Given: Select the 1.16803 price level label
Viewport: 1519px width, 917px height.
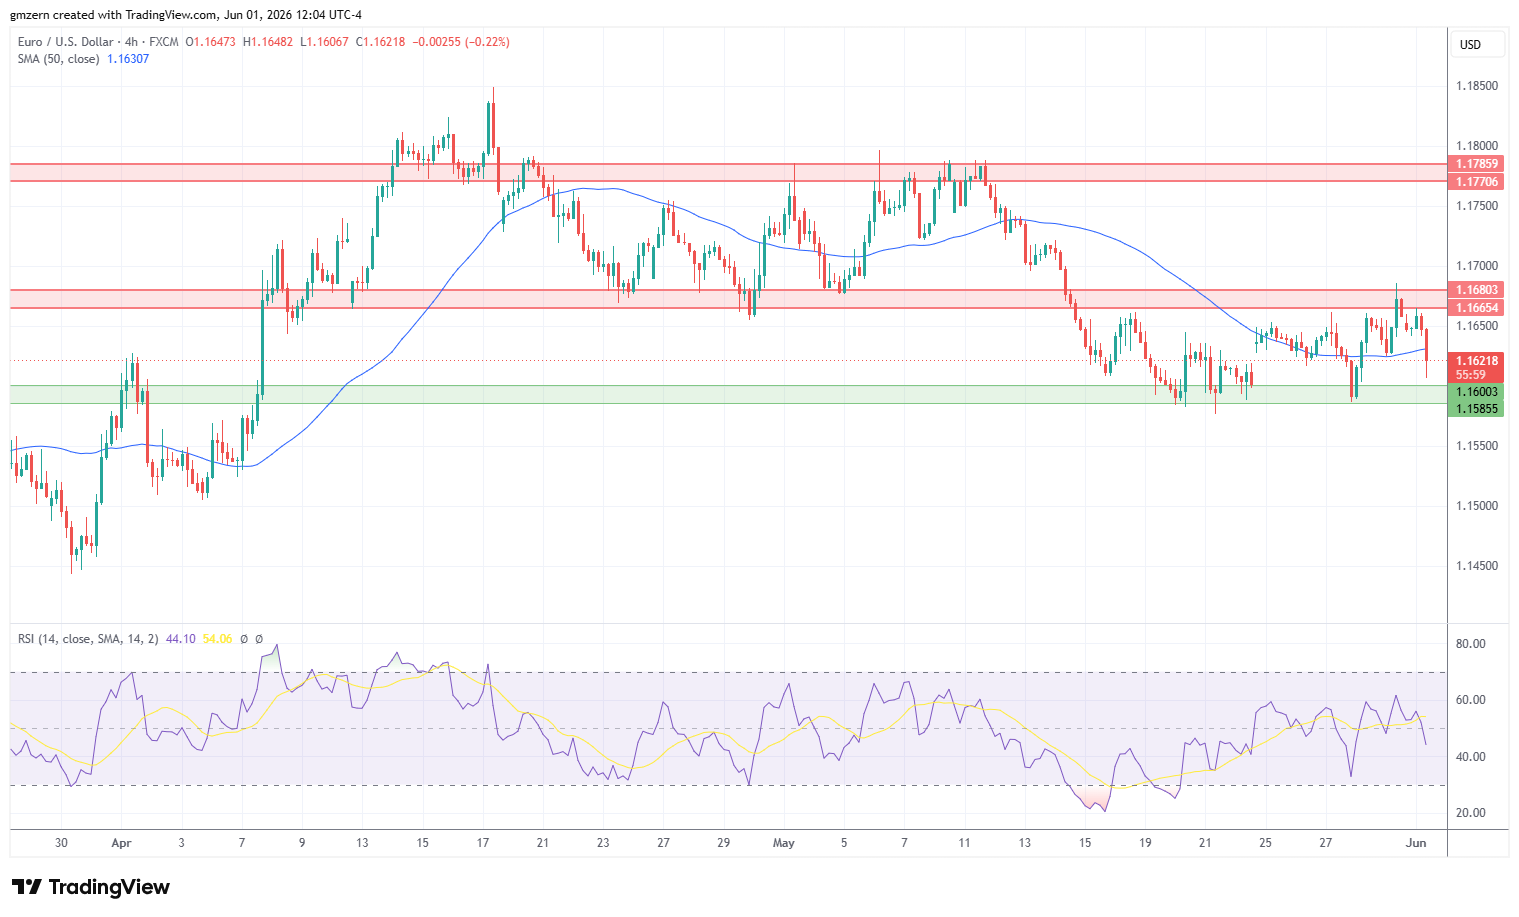Looking at the screenshot, I should click(1477, 291).
